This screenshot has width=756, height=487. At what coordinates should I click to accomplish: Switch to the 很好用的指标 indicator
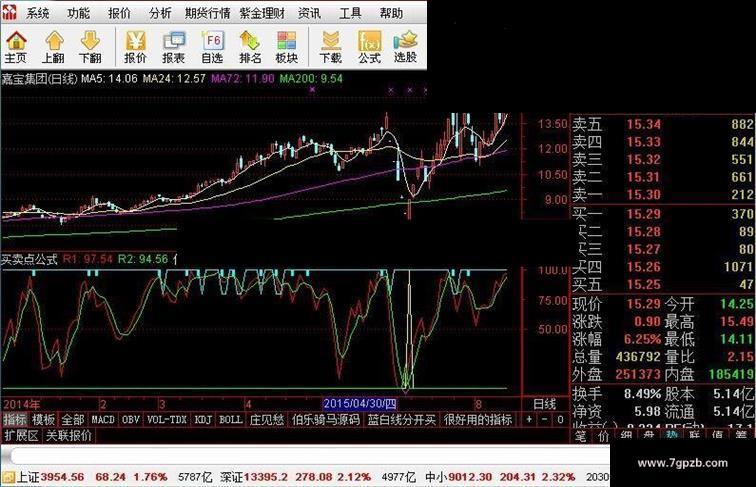point(478,419)
